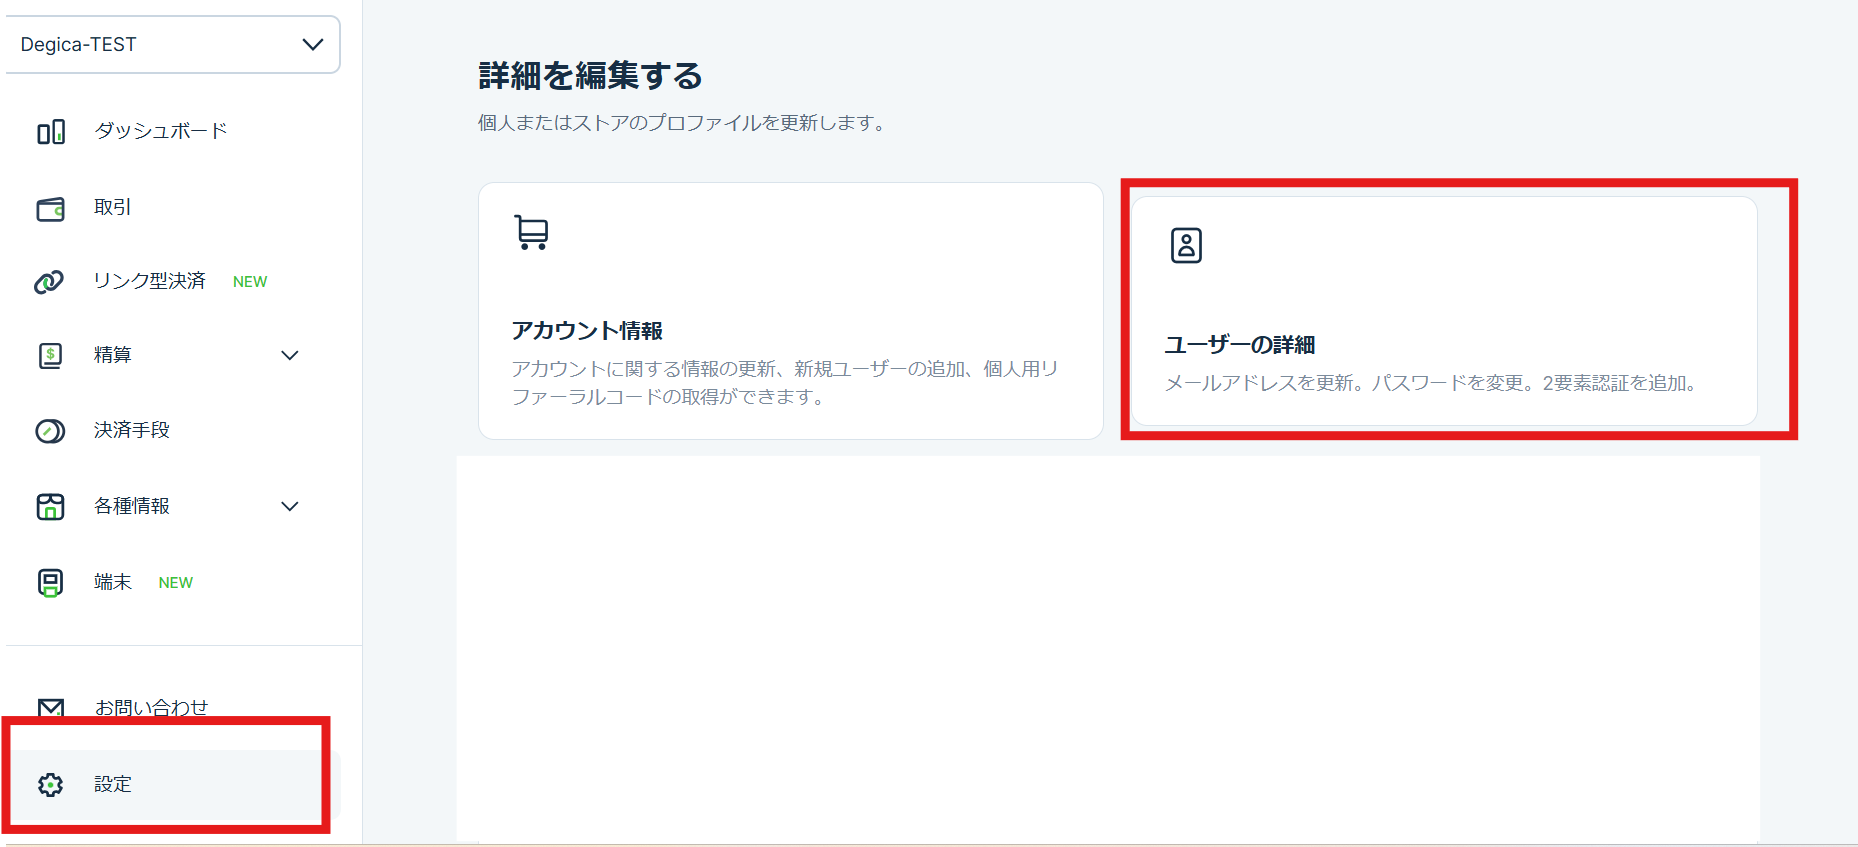Click the wallet icon for 取引
This screenshot has height=847, width=1858.
click(51, 208)
